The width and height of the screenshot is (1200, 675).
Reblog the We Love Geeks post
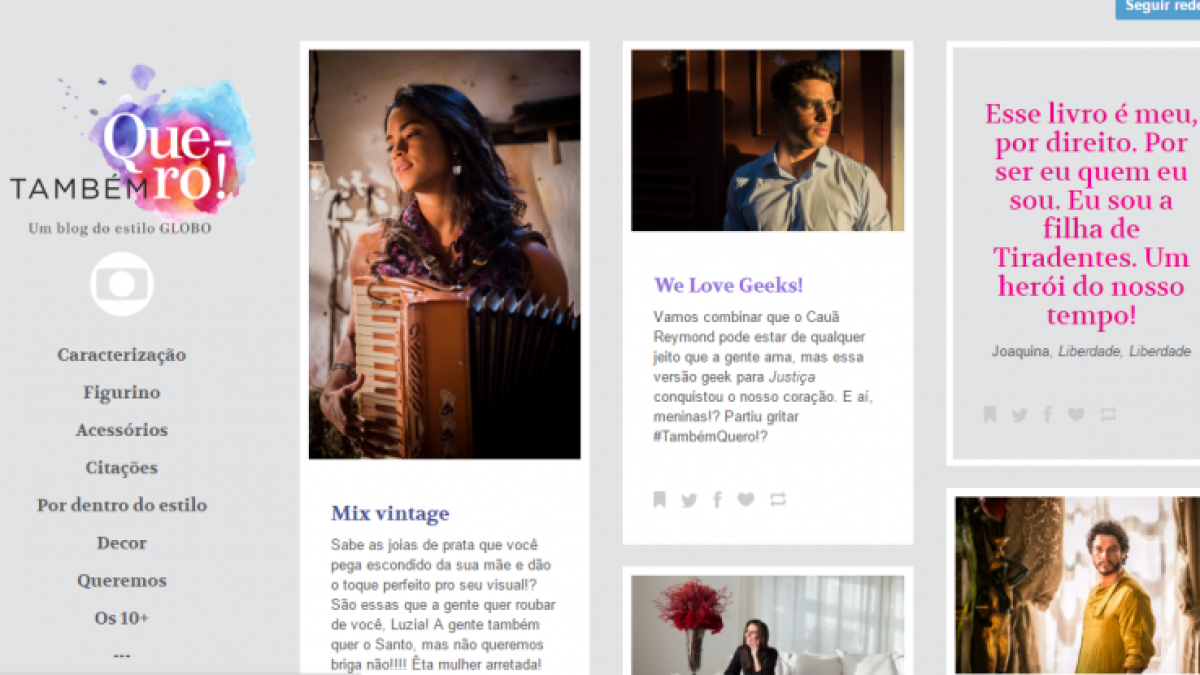tap(778, 499)
